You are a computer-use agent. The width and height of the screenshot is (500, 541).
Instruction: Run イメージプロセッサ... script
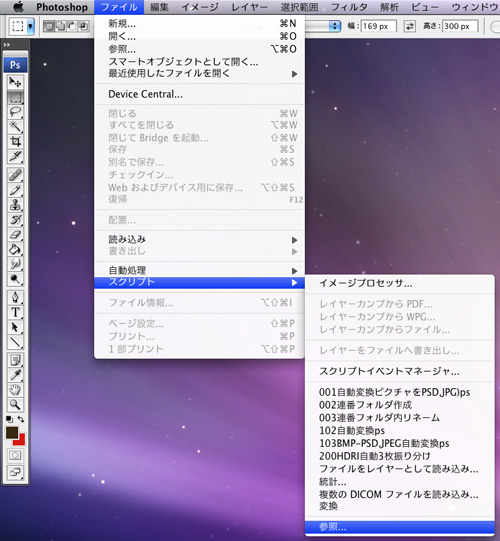coord(400,284)
